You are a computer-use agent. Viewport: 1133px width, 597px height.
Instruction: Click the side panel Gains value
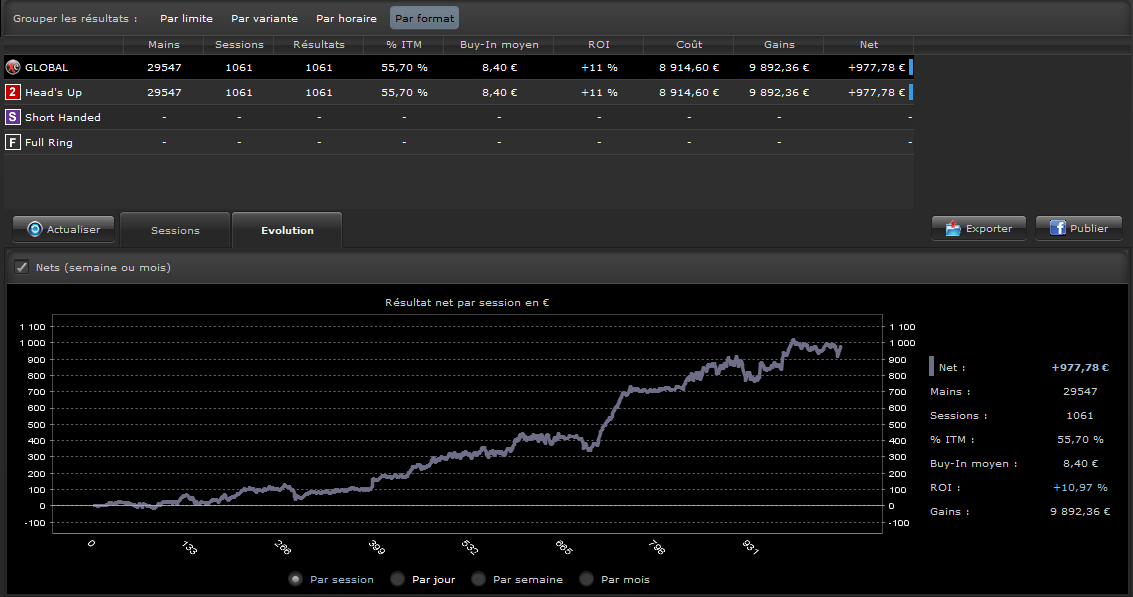(x=1080, y=511)
